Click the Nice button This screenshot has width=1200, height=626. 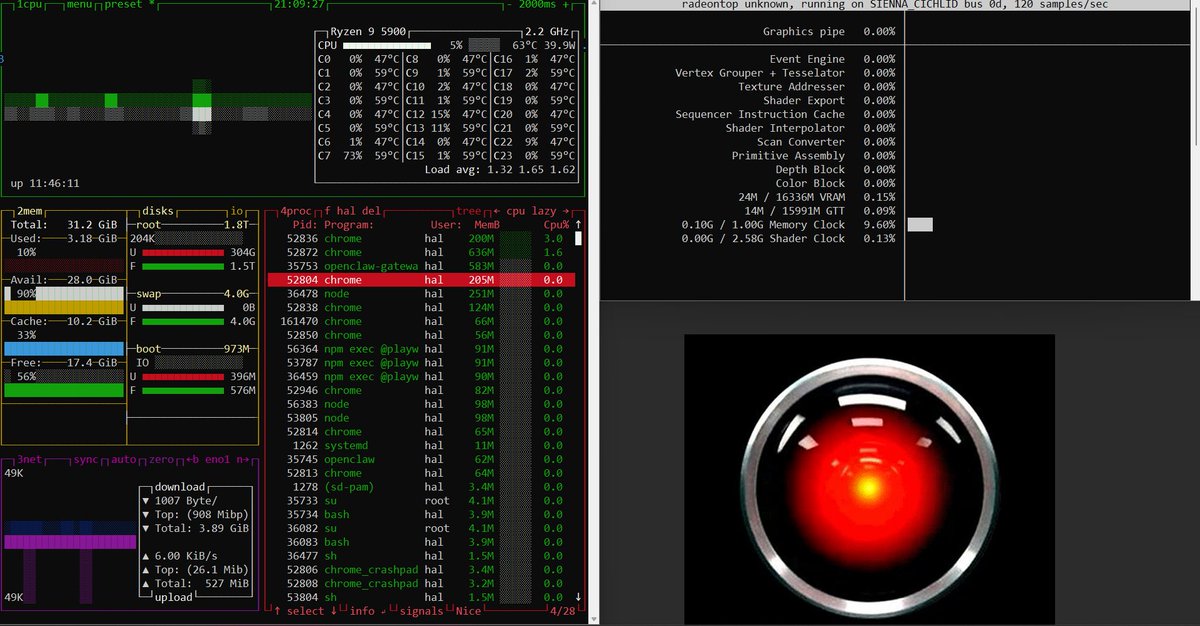click(x=469, y=611)
